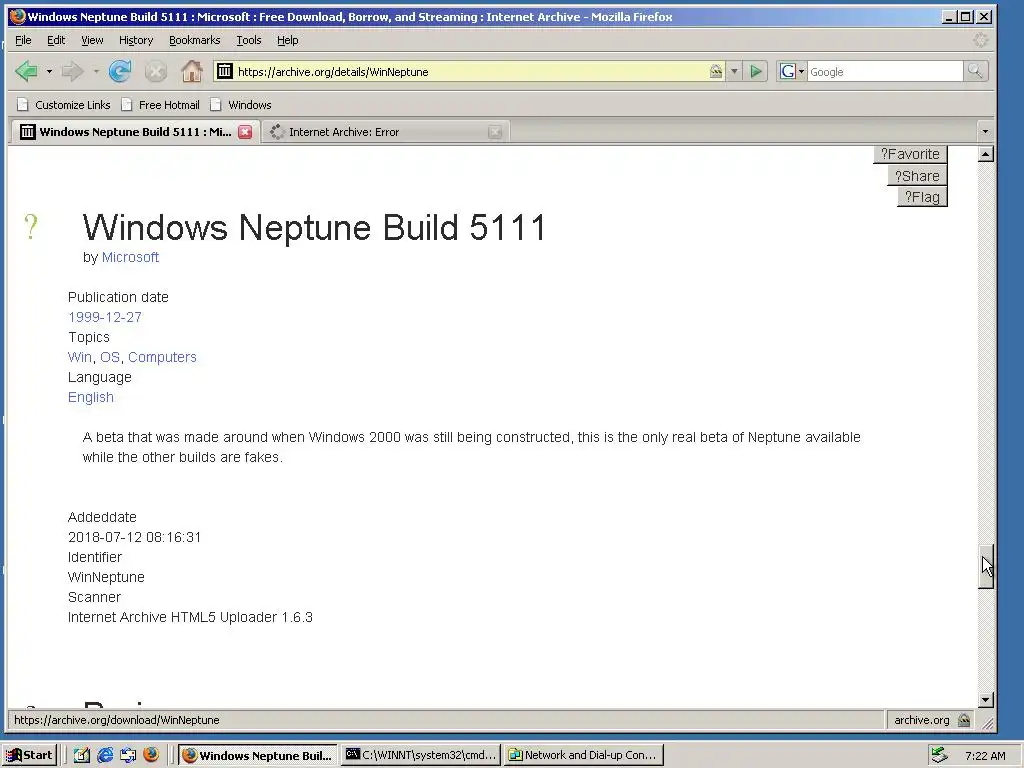Click the OS topic link
This screenshot has height=768, width=1024.
coord(110,357)
